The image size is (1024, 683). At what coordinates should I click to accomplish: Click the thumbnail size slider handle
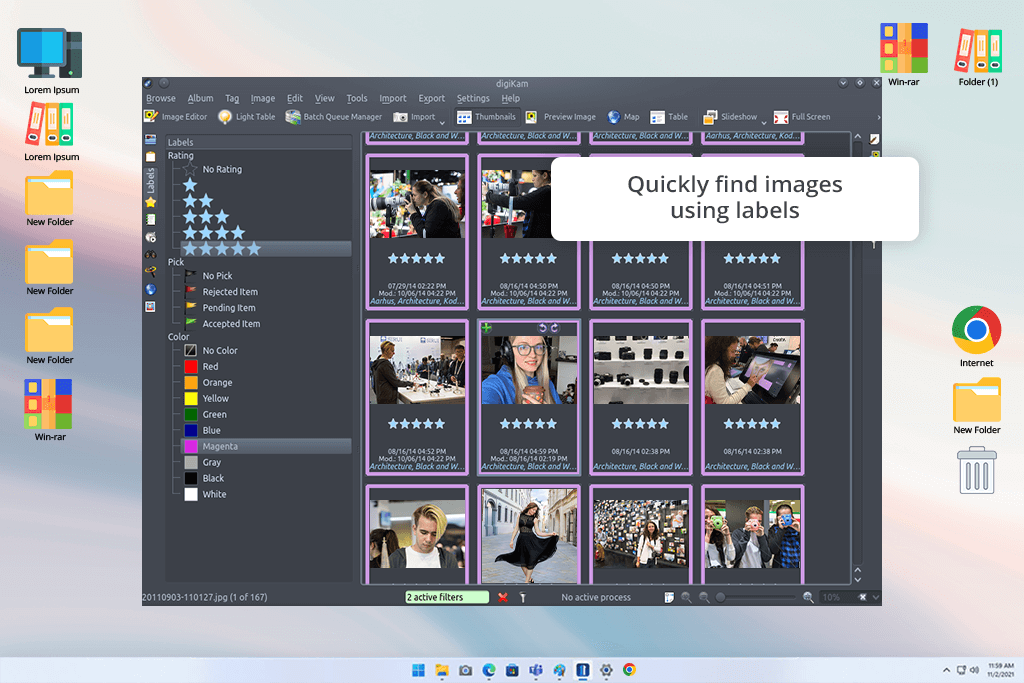click(x=720, y=597)
